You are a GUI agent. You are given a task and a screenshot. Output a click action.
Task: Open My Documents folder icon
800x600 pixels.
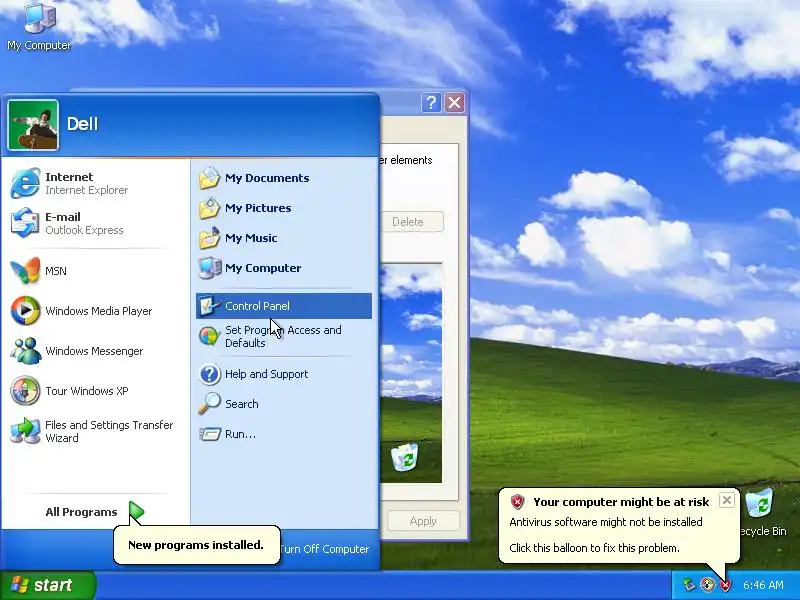pyautogui.click(x=209, y=178)
